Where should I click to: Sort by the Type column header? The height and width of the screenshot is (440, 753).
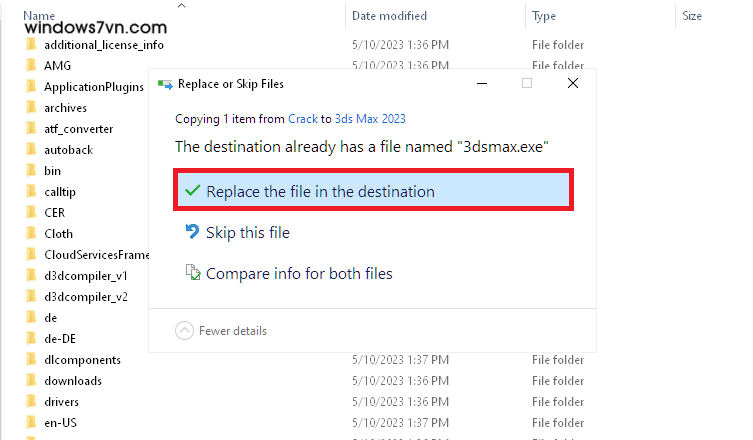[544, 16]
